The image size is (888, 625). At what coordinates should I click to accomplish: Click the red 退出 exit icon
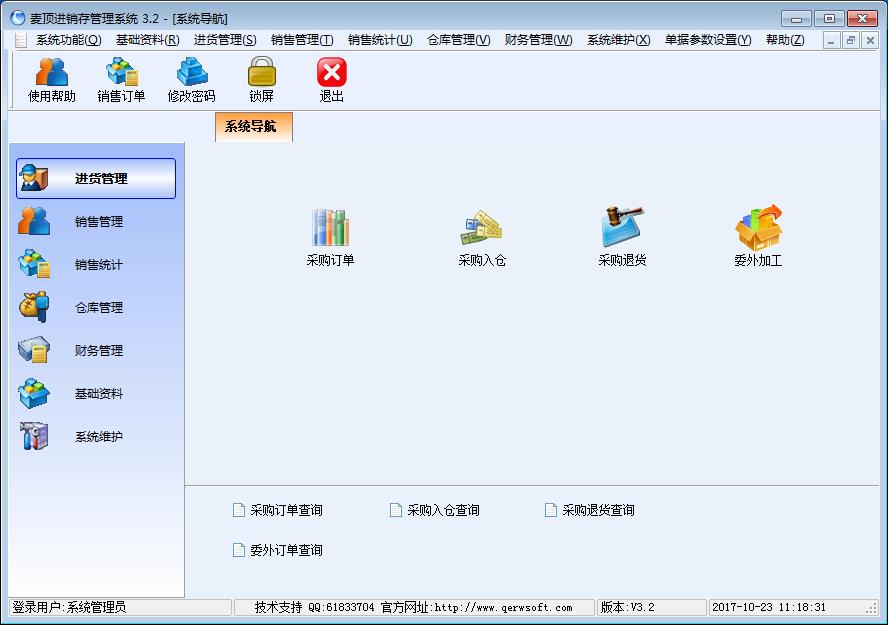(331, 80)
